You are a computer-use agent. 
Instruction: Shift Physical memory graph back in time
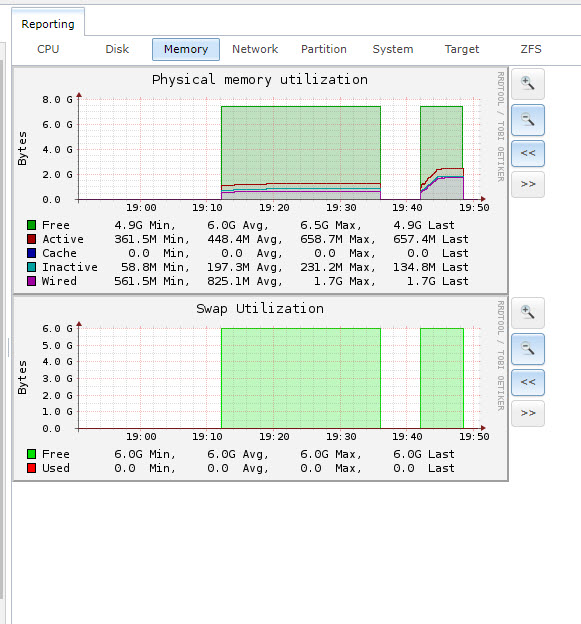[x=528, y=153]
